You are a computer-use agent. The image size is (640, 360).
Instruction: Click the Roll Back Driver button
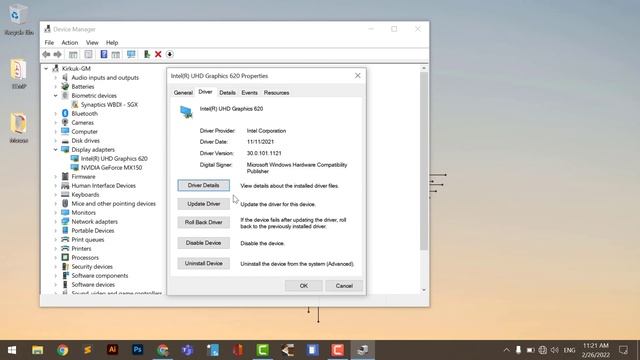pos(203,222)
